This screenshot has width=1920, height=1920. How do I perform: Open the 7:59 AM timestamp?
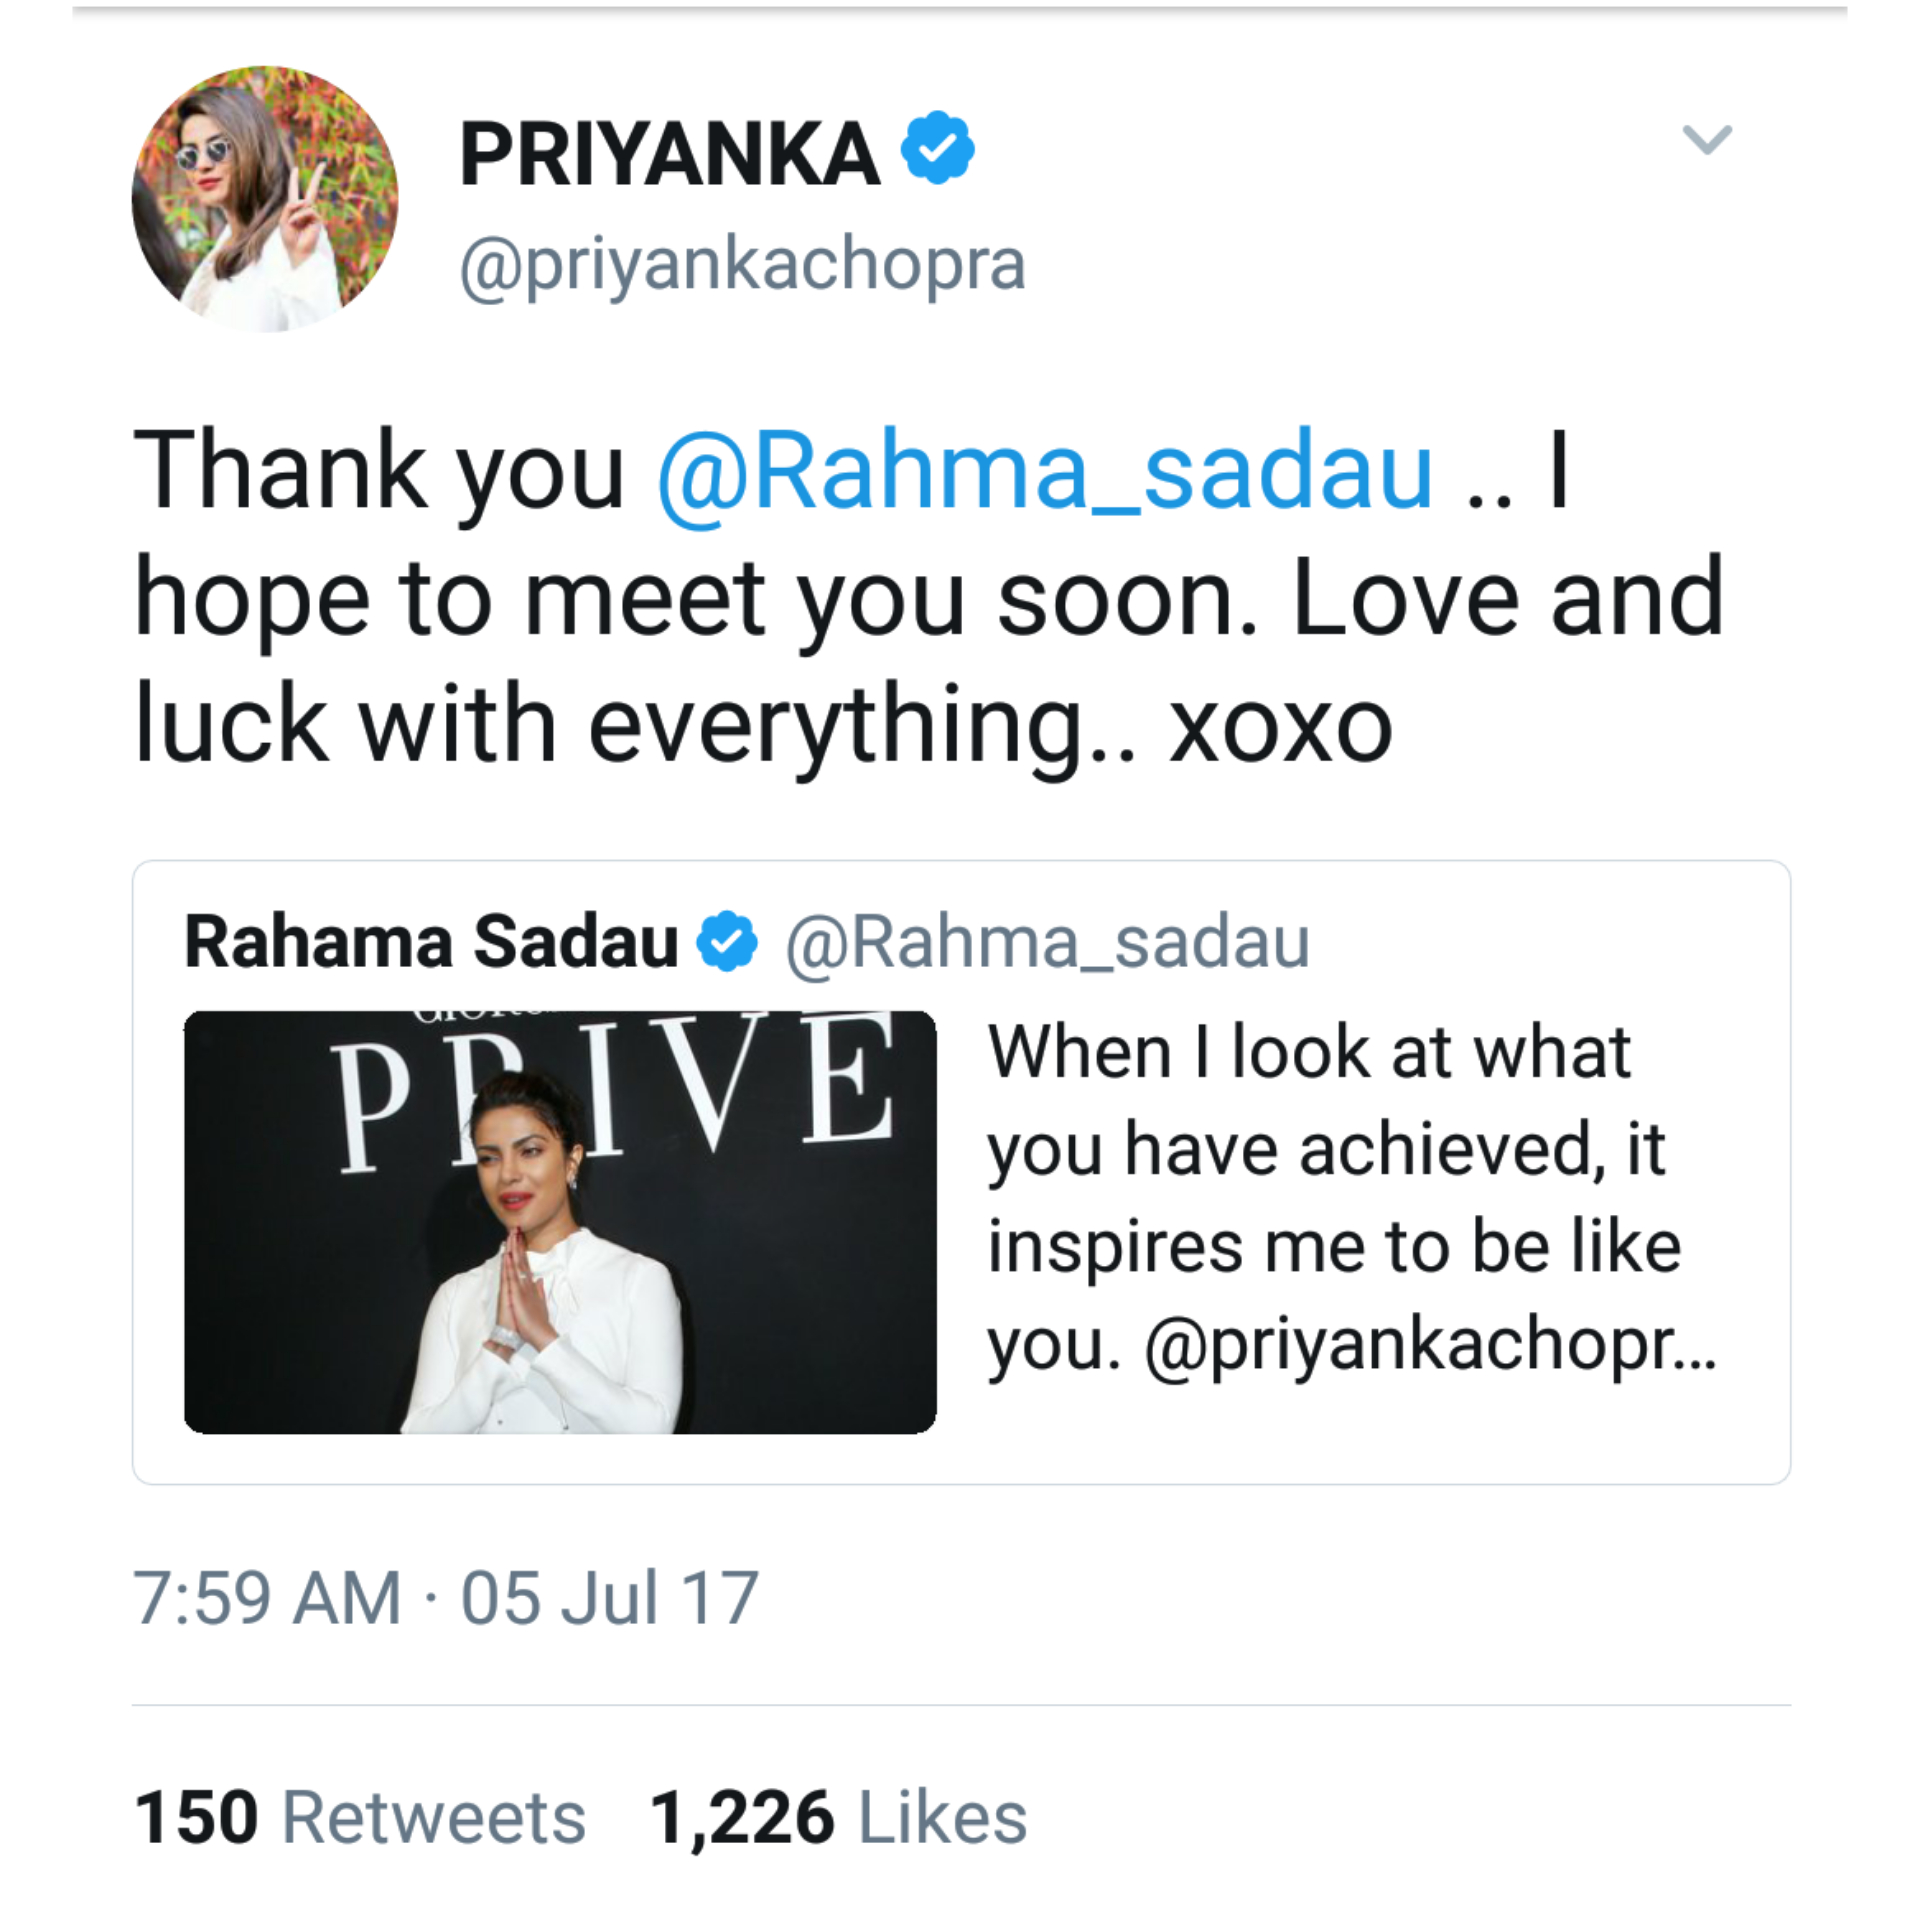267,1598
